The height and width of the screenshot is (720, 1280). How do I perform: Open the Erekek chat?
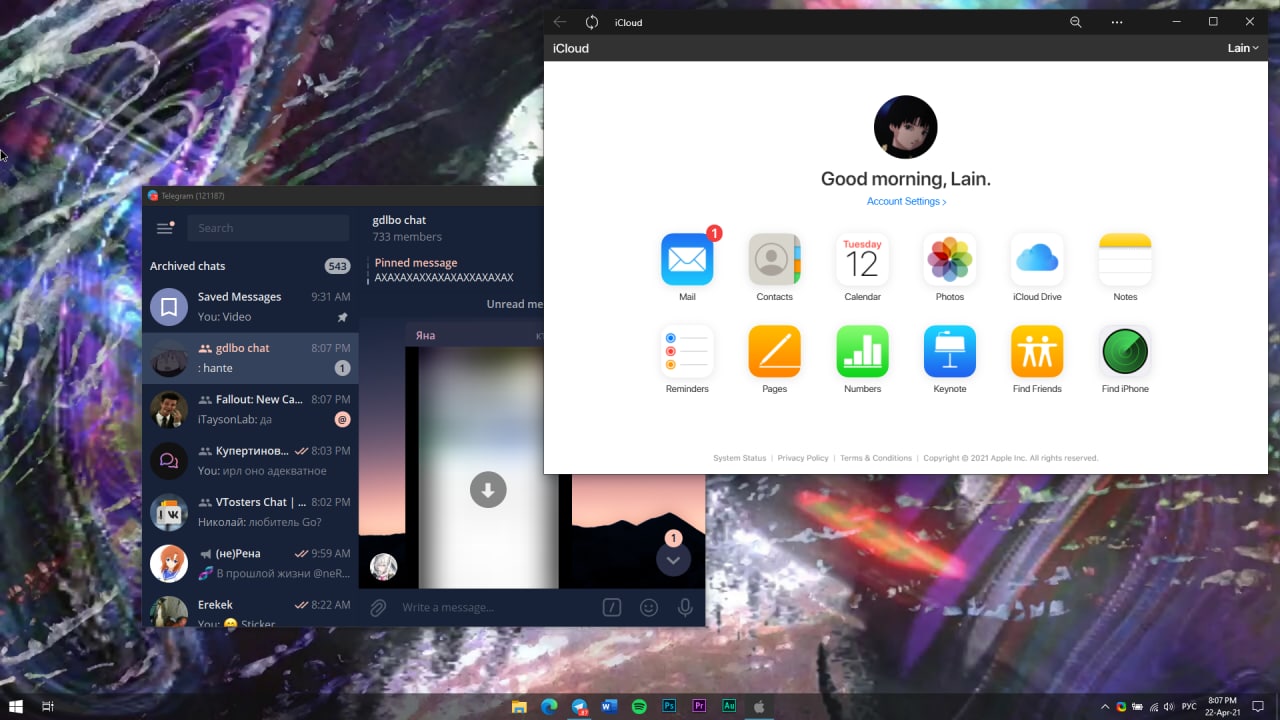250,608
